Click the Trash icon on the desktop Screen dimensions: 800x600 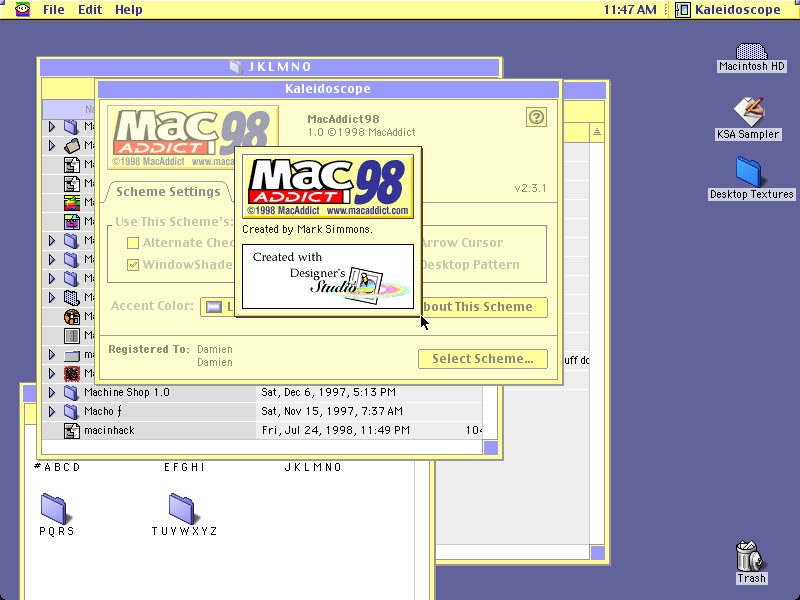tap(749, 556)
